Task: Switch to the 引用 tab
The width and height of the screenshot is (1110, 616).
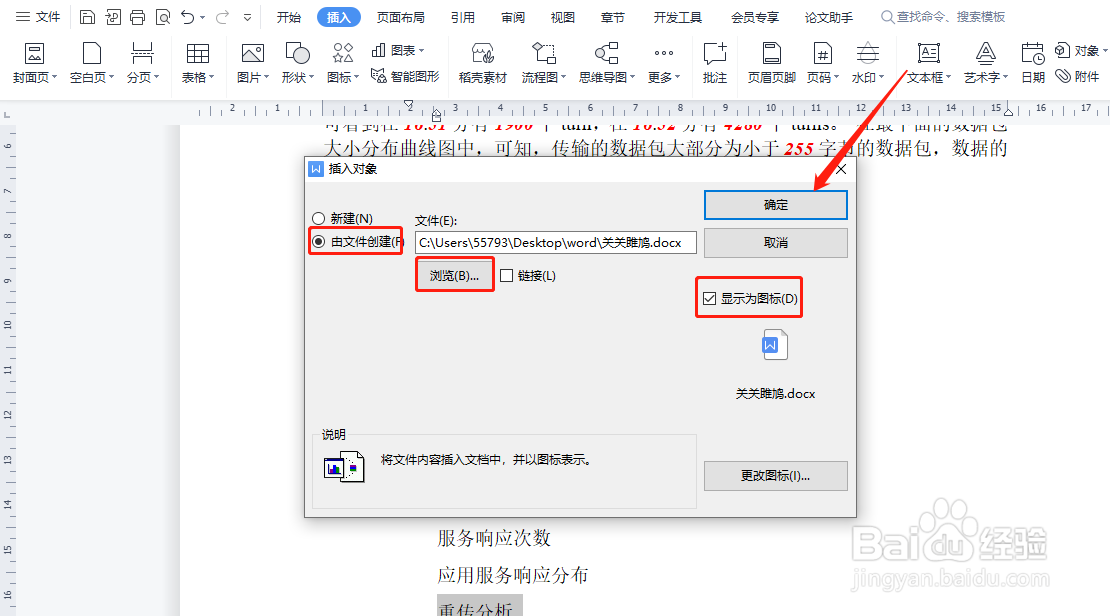Action: pos(463,17)
